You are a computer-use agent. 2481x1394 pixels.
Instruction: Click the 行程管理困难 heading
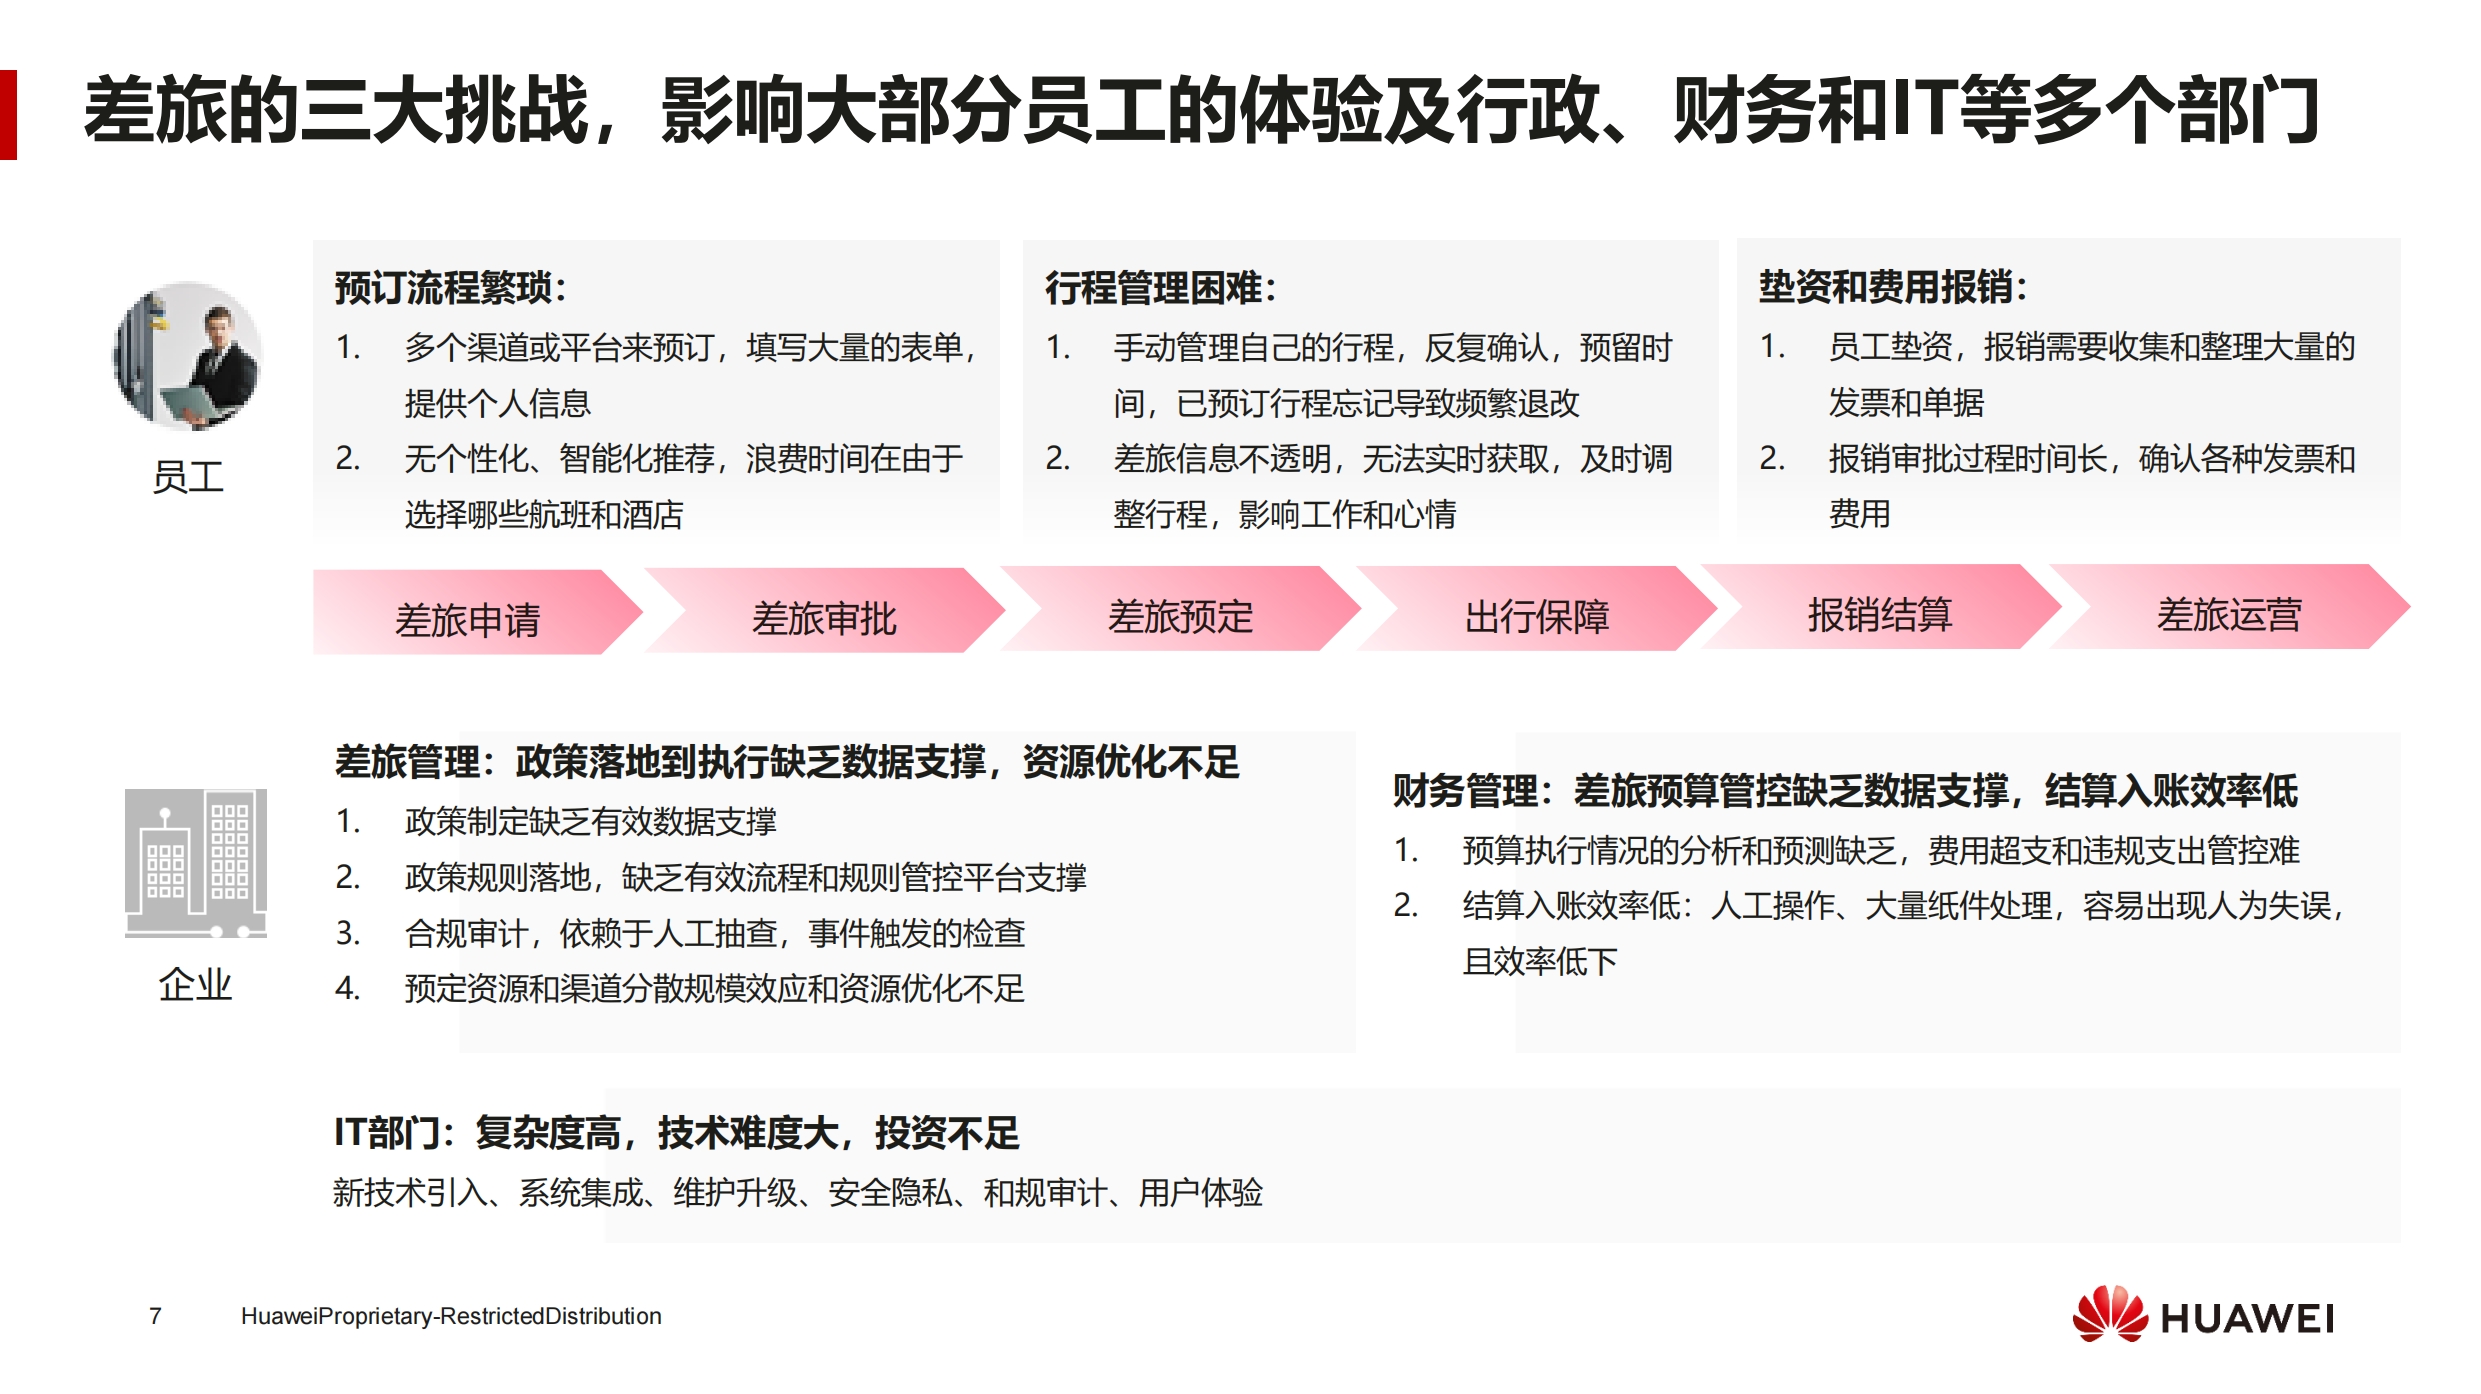click(x=1160, y=288)
